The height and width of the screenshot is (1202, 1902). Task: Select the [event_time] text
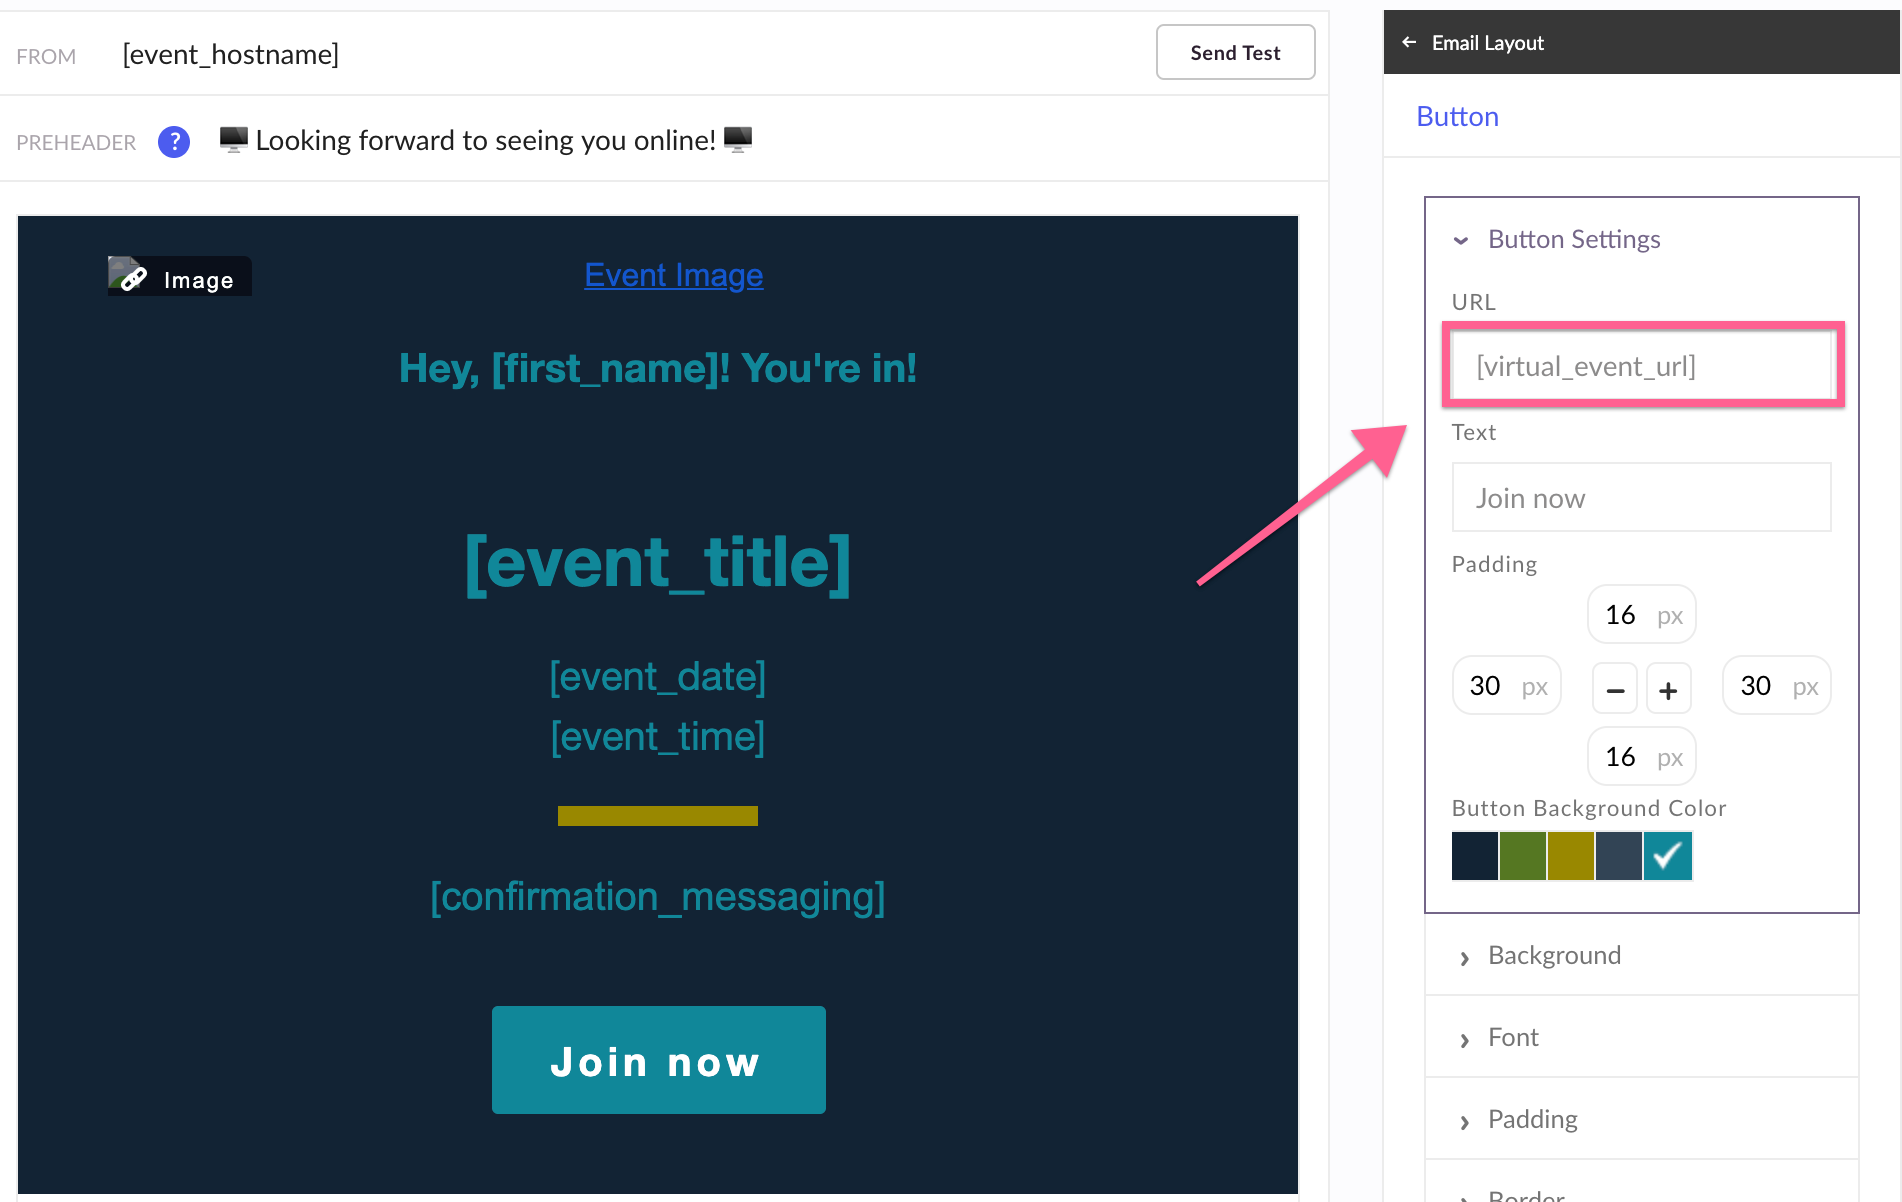(x=658, y=737)
